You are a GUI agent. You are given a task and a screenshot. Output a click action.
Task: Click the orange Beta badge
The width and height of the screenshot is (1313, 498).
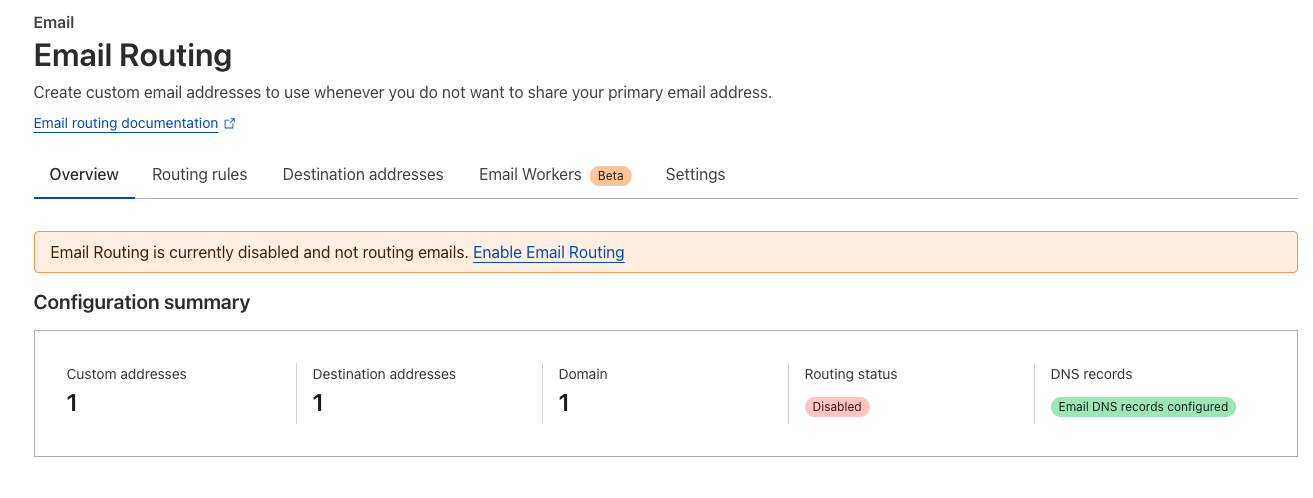[610, 176]
